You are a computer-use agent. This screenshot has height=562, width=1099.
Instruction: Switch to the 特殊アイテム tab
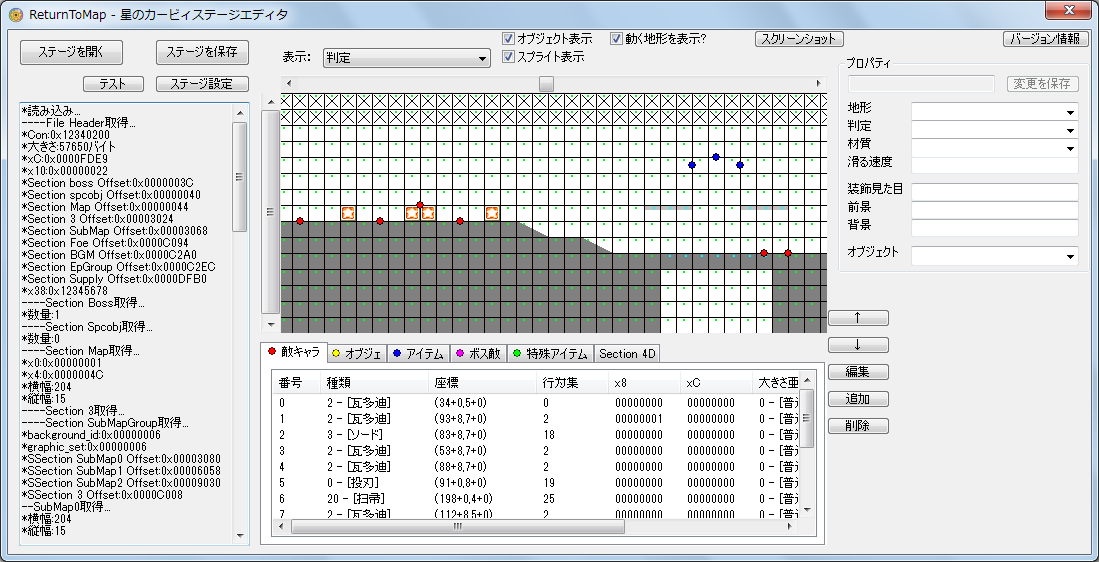click(550, 354)
